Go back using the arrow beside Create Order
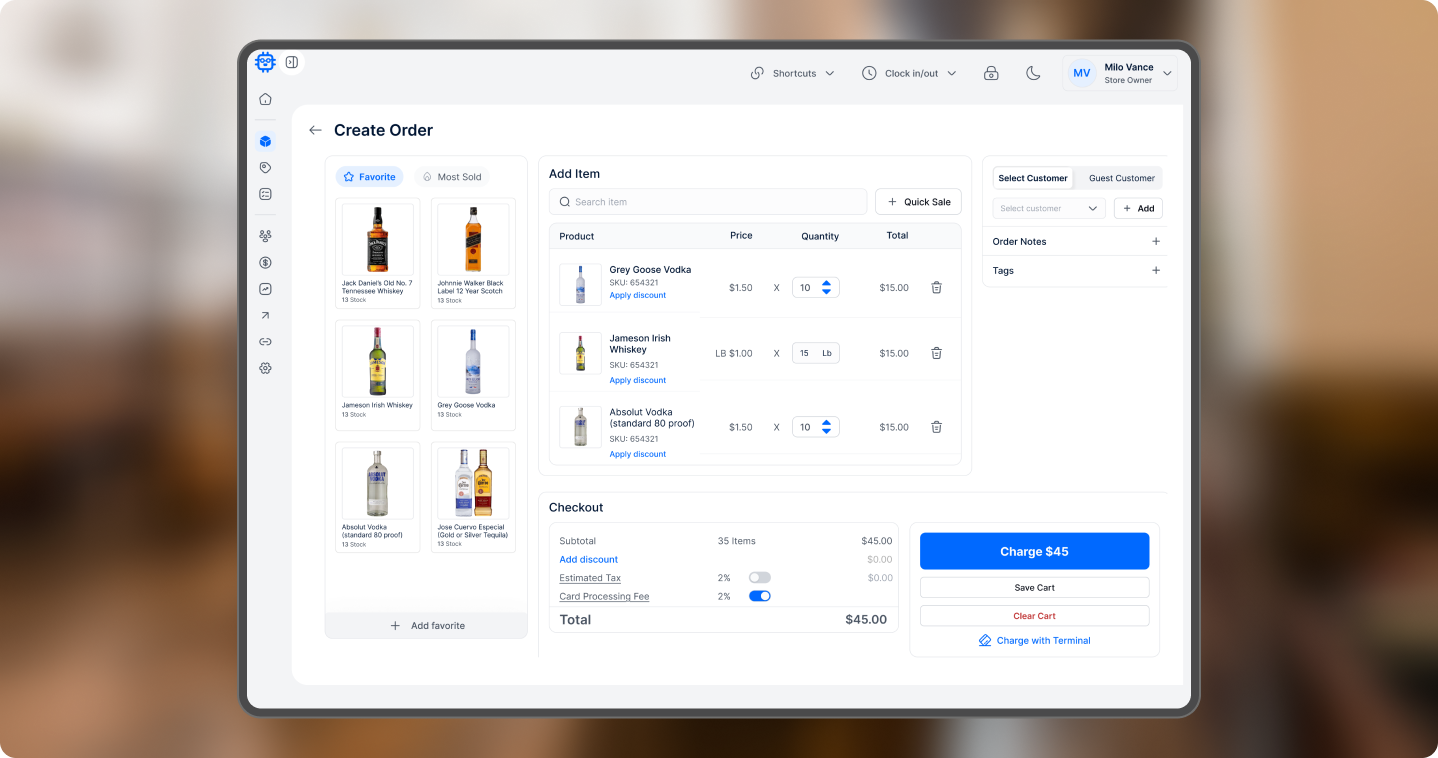This screenshot has width=1438, height=758. 315,130
